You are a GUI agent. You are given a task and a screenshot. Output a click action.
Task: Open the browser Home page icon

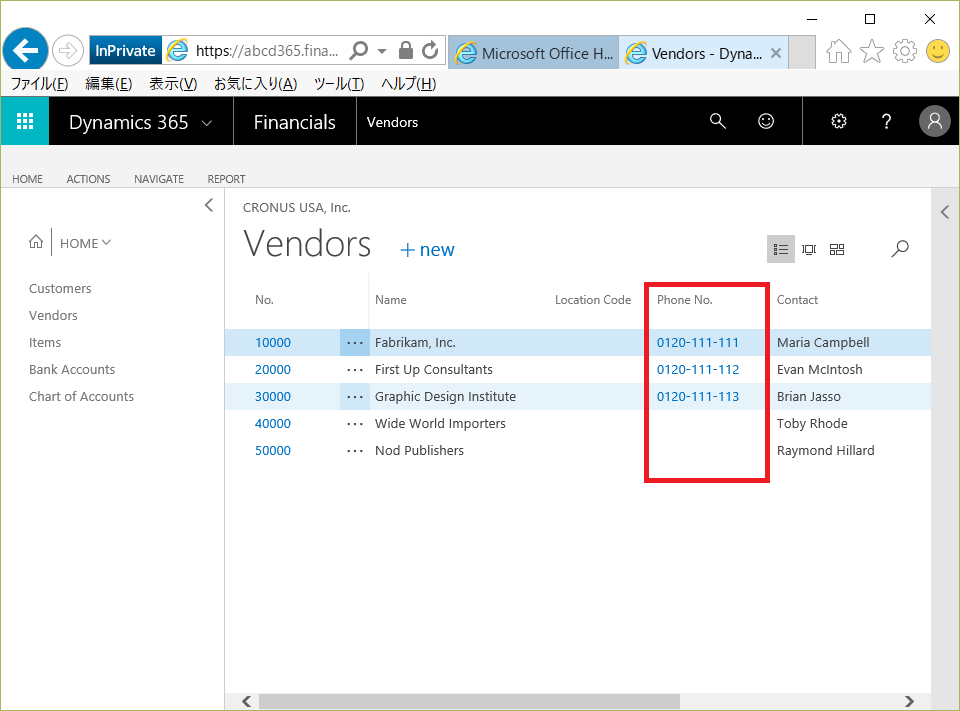838,51
